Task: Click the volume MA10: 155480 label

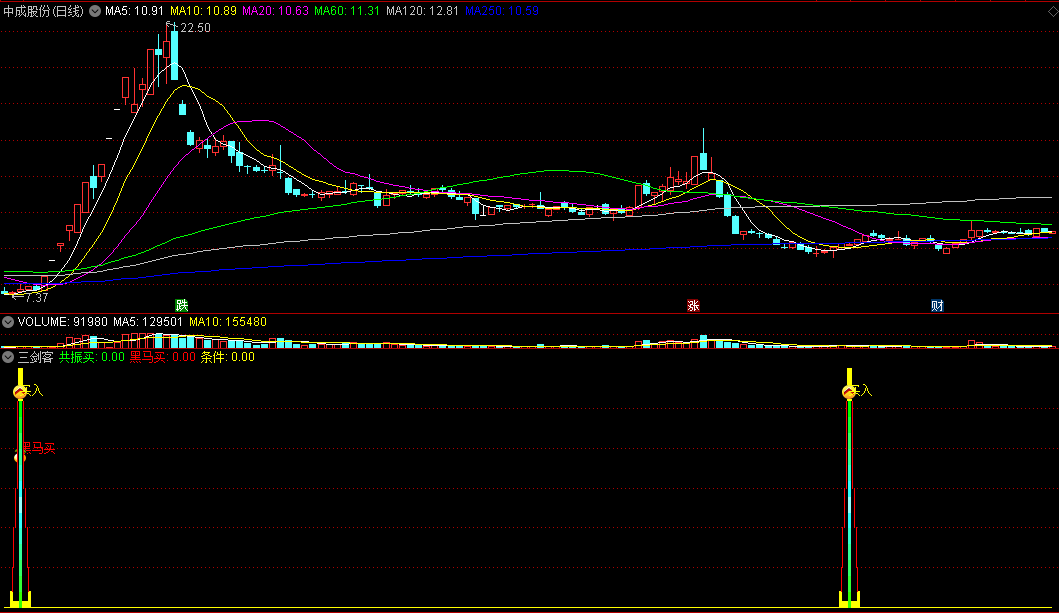Action: coord(228,322)
